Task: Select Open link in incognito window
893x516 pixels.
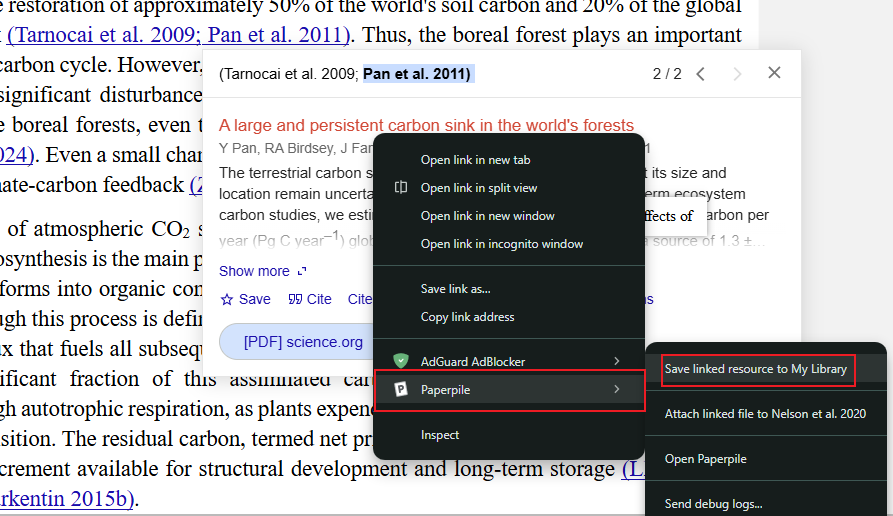Action: pyautogui.click(x=501, y=244)
